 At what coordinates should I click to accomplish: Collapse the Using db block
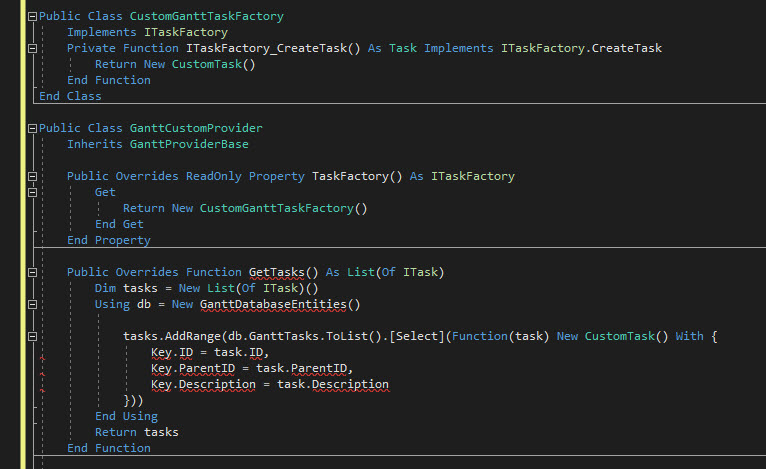click(33, 304)
